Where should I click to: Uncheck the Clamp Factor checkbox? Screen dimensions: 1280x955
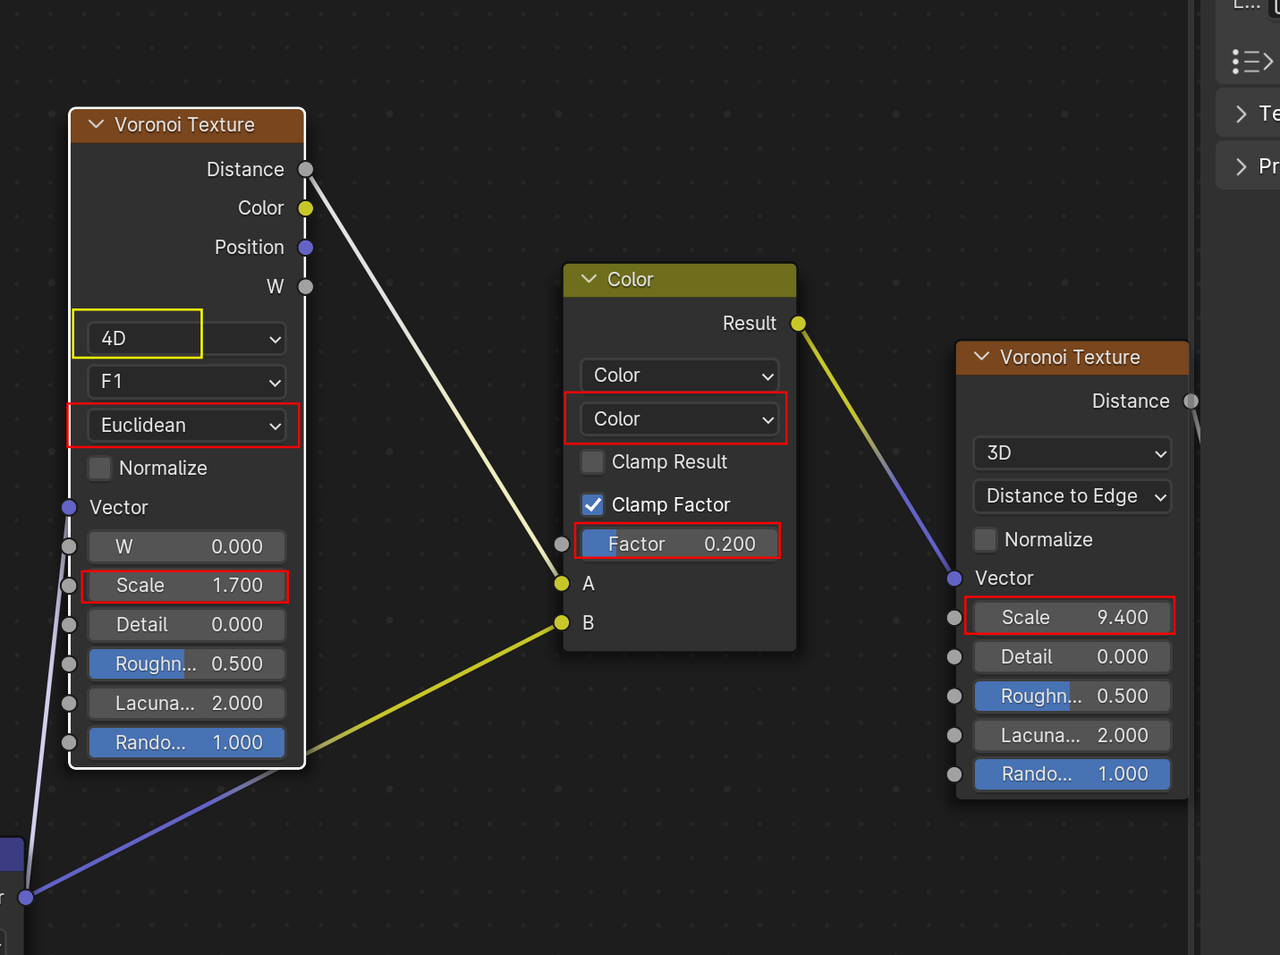click(593, 505)
